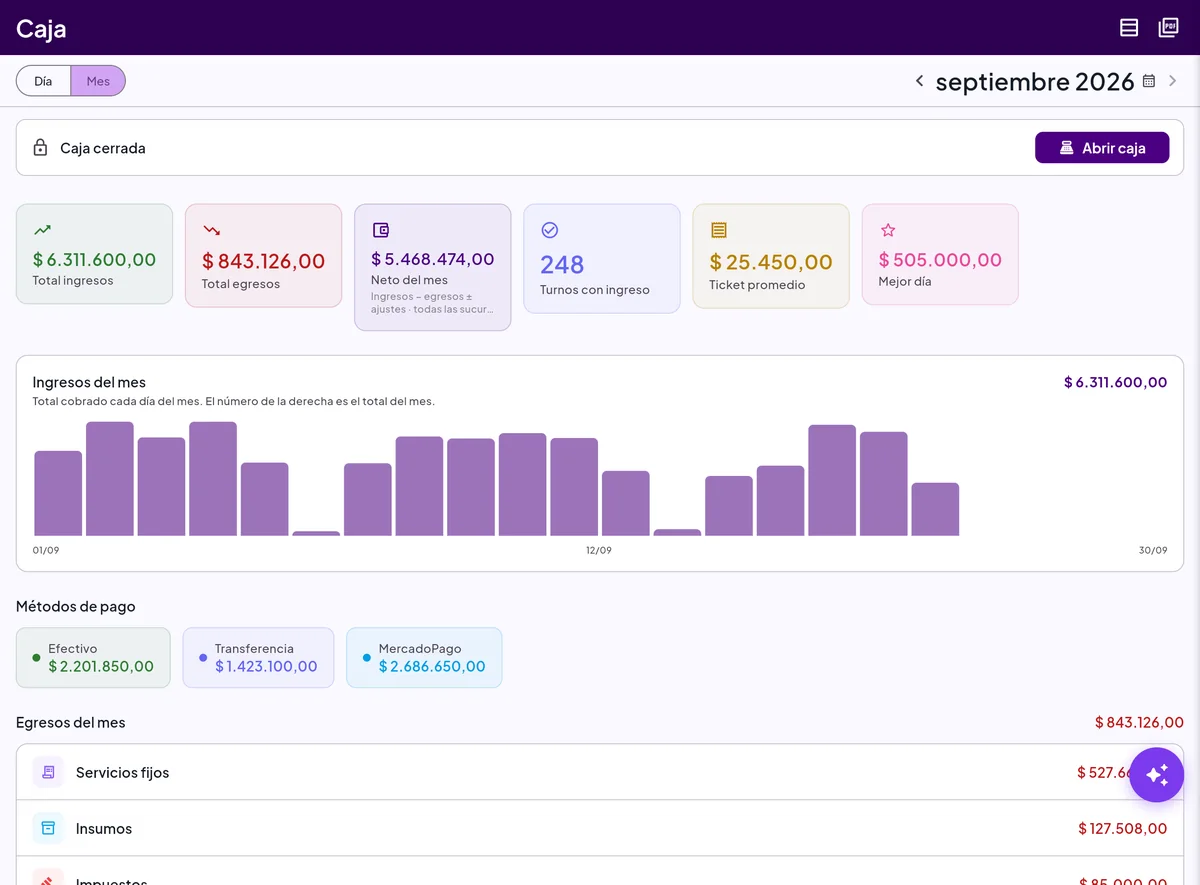Open the sparkle AI assistant floating button
The image size is (1200, 885).
coord(1157,775)
